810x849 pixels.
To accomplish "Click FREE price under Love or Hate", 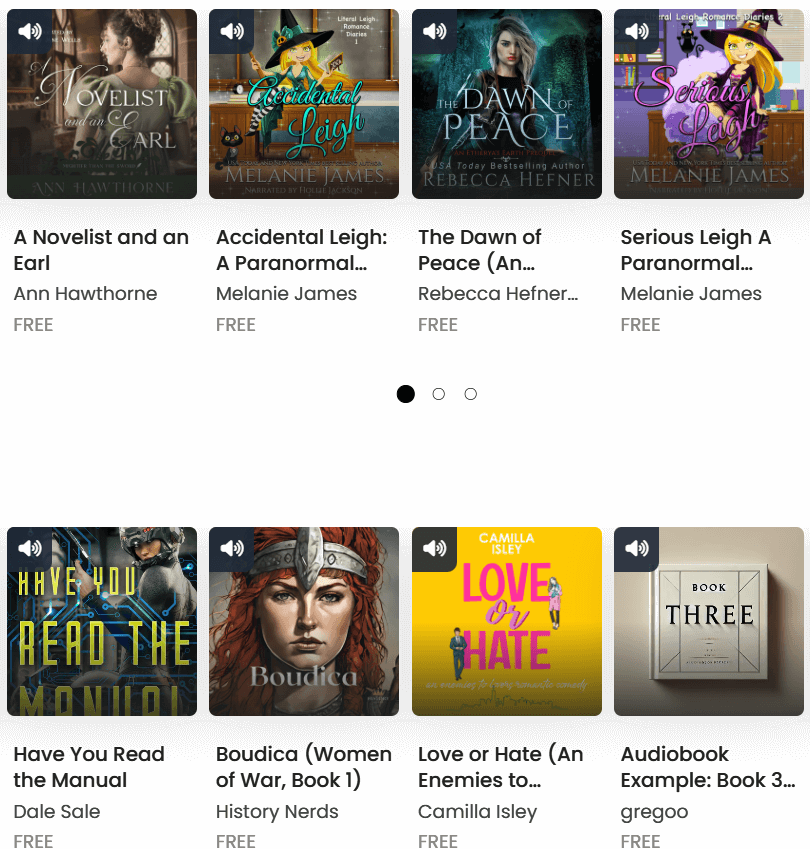I will pyautogui.click(x=438, y=841).
